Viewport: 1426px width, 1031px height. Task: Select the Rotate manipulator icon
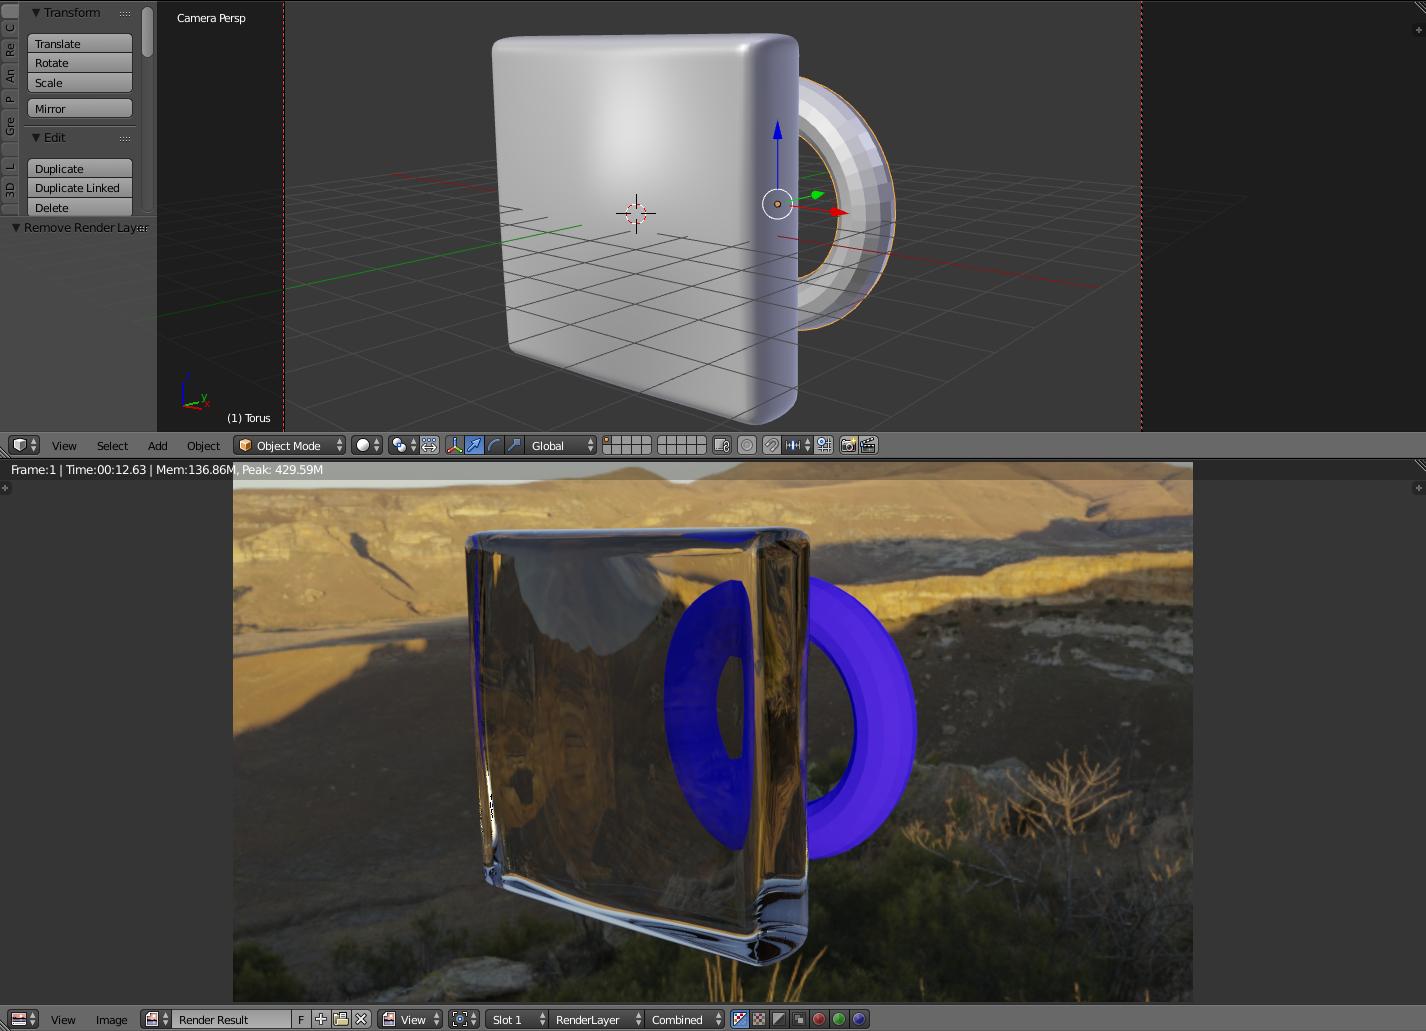[496, 445]
